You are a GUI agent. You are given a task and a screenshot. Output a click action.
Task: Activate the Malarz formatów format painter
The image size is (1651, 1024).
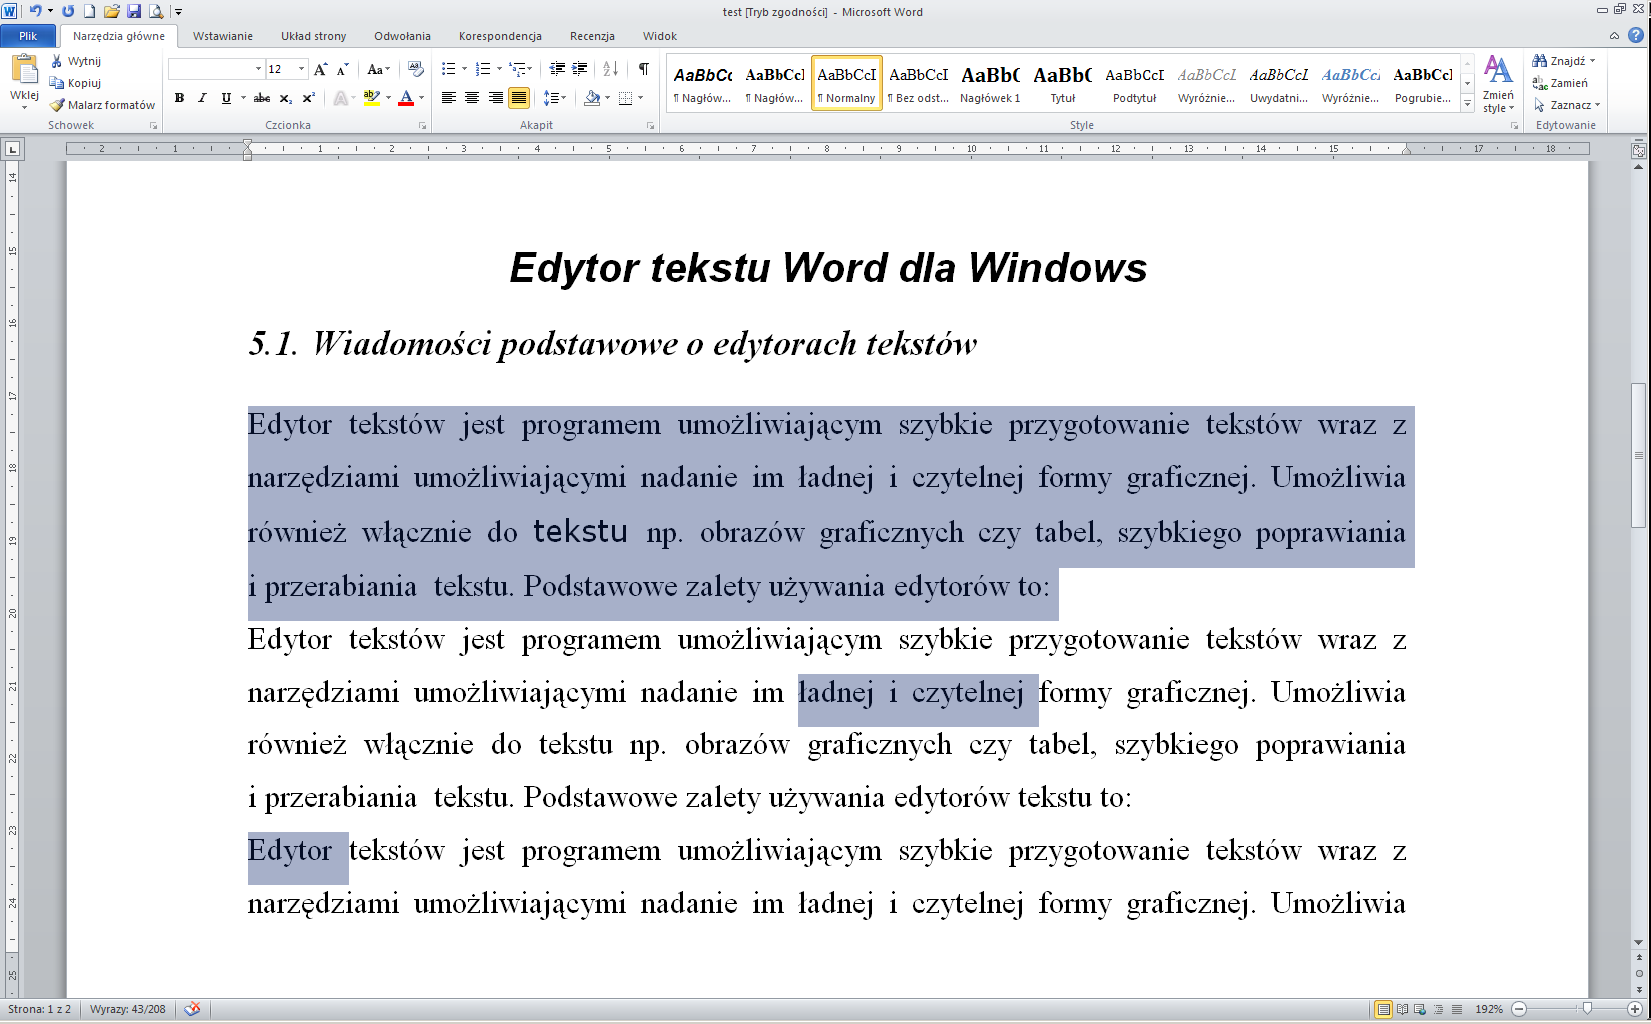(x=103, y=105)
